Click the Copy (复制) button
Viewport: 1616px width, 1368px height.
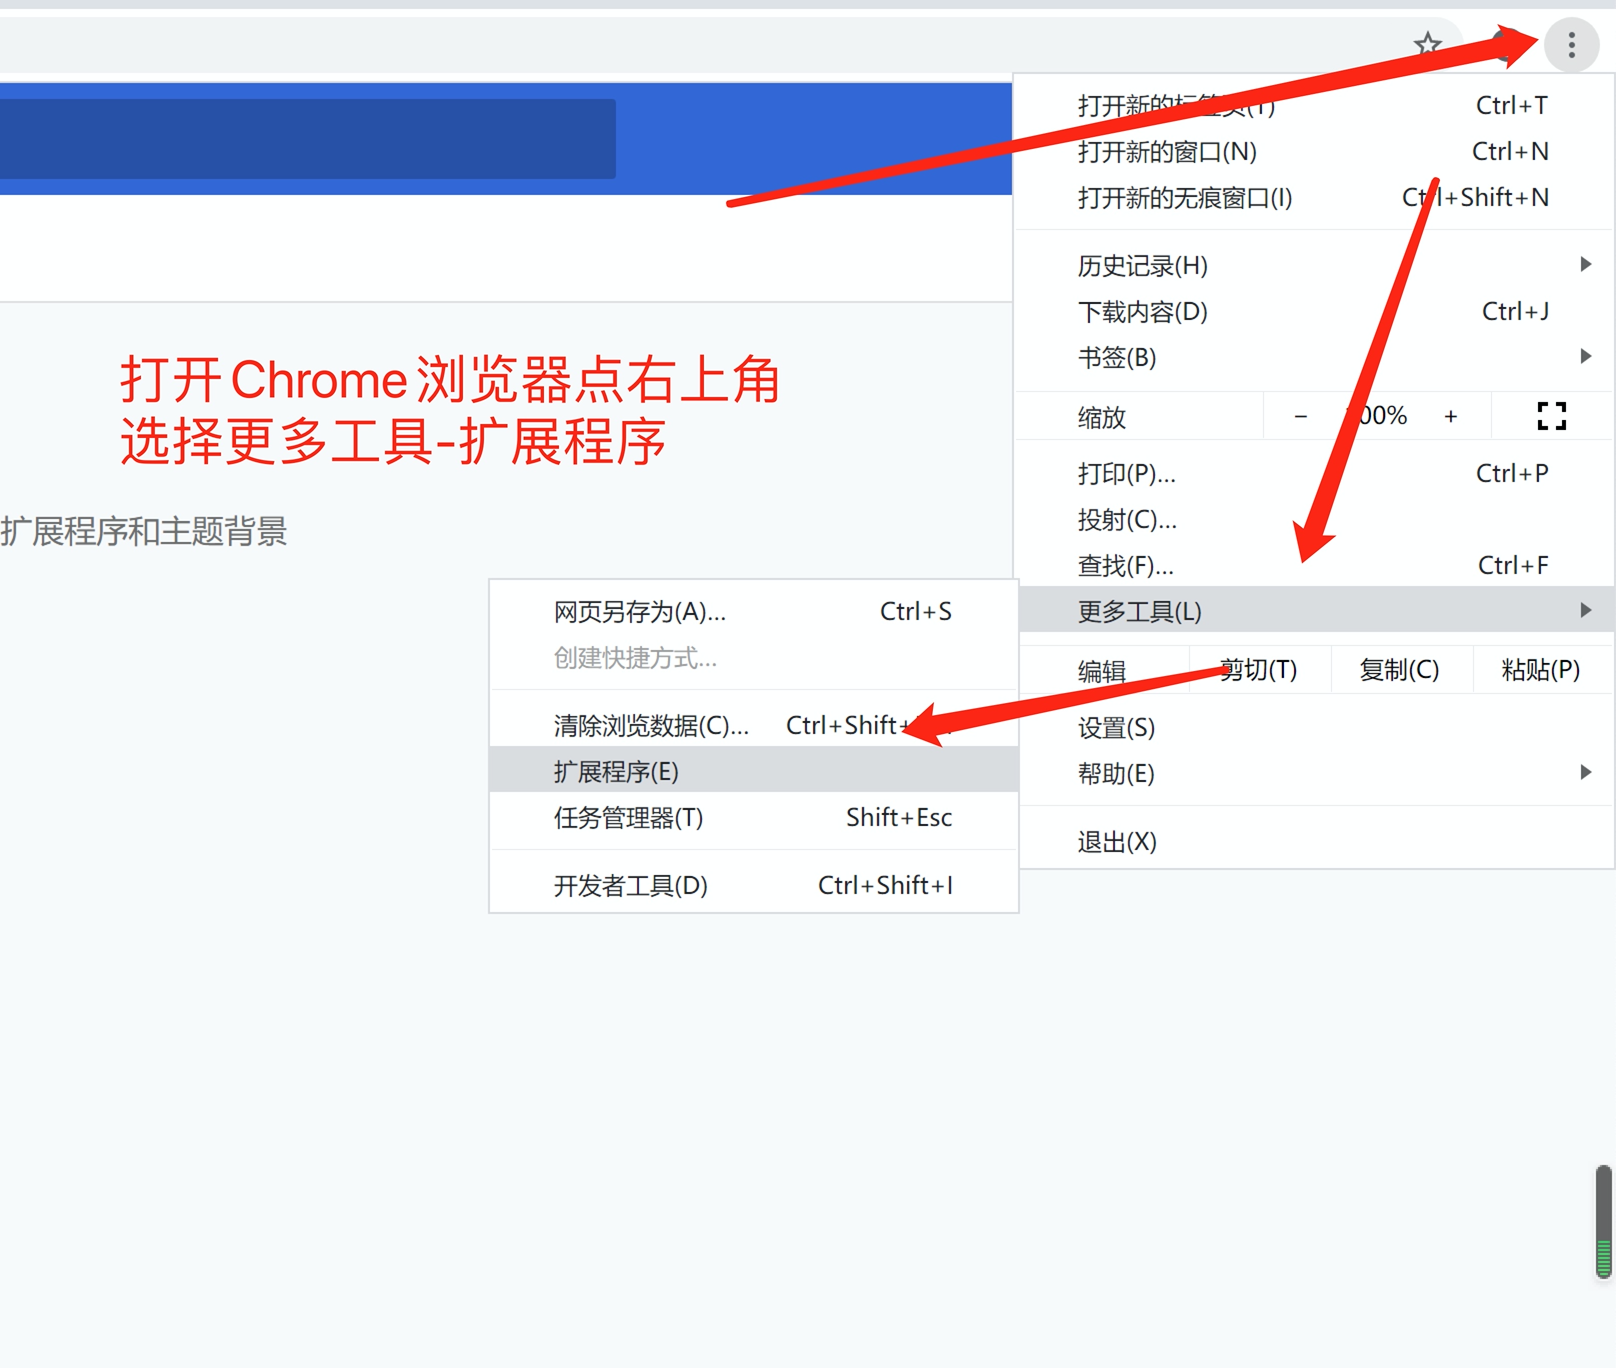pyautogui.click(x=1400, y=670)
